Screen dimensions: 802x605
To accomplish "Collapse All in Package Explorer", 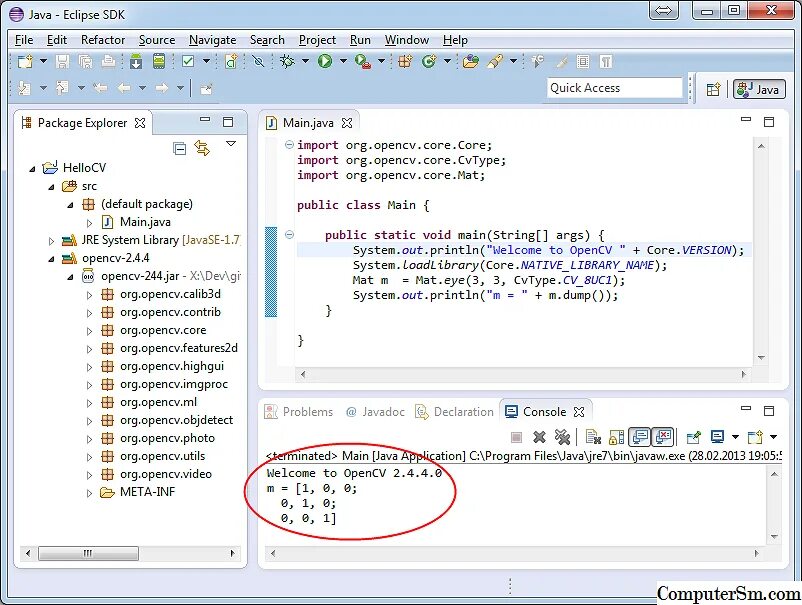I will pos(180,148).
